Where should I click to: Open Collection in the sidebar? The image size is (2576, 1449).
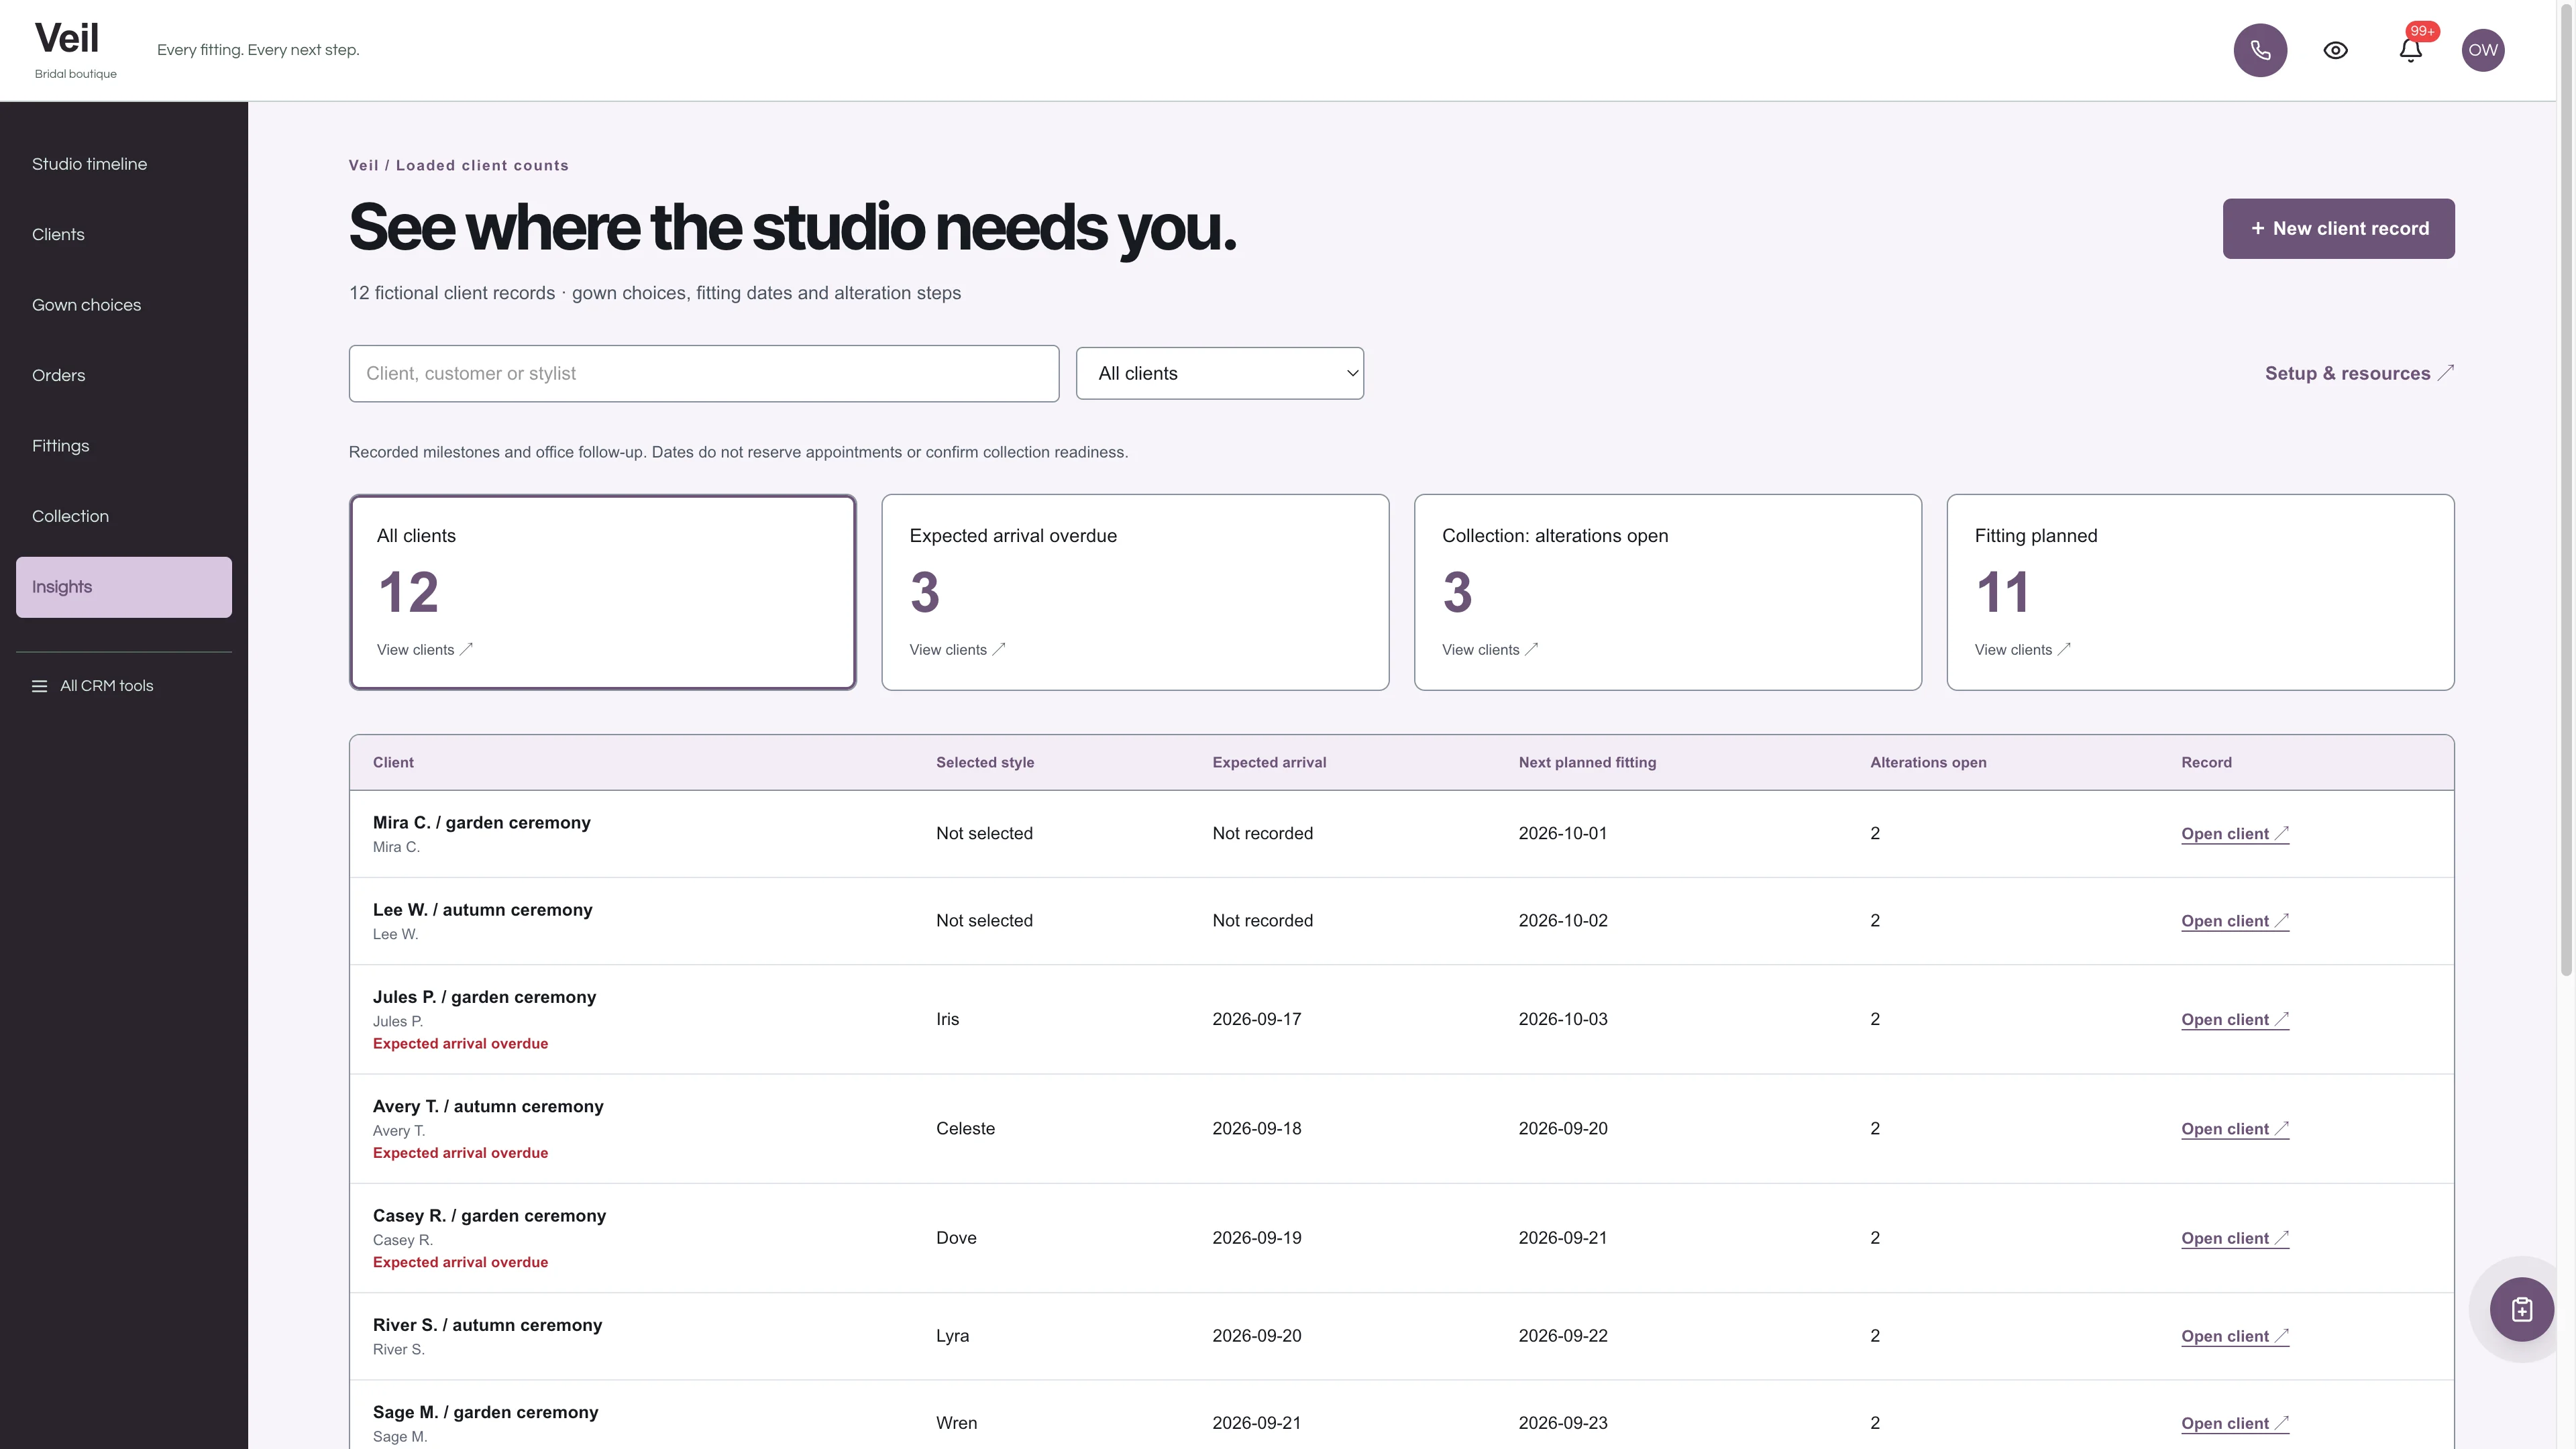pyautogui.click(x=124, y=516)
